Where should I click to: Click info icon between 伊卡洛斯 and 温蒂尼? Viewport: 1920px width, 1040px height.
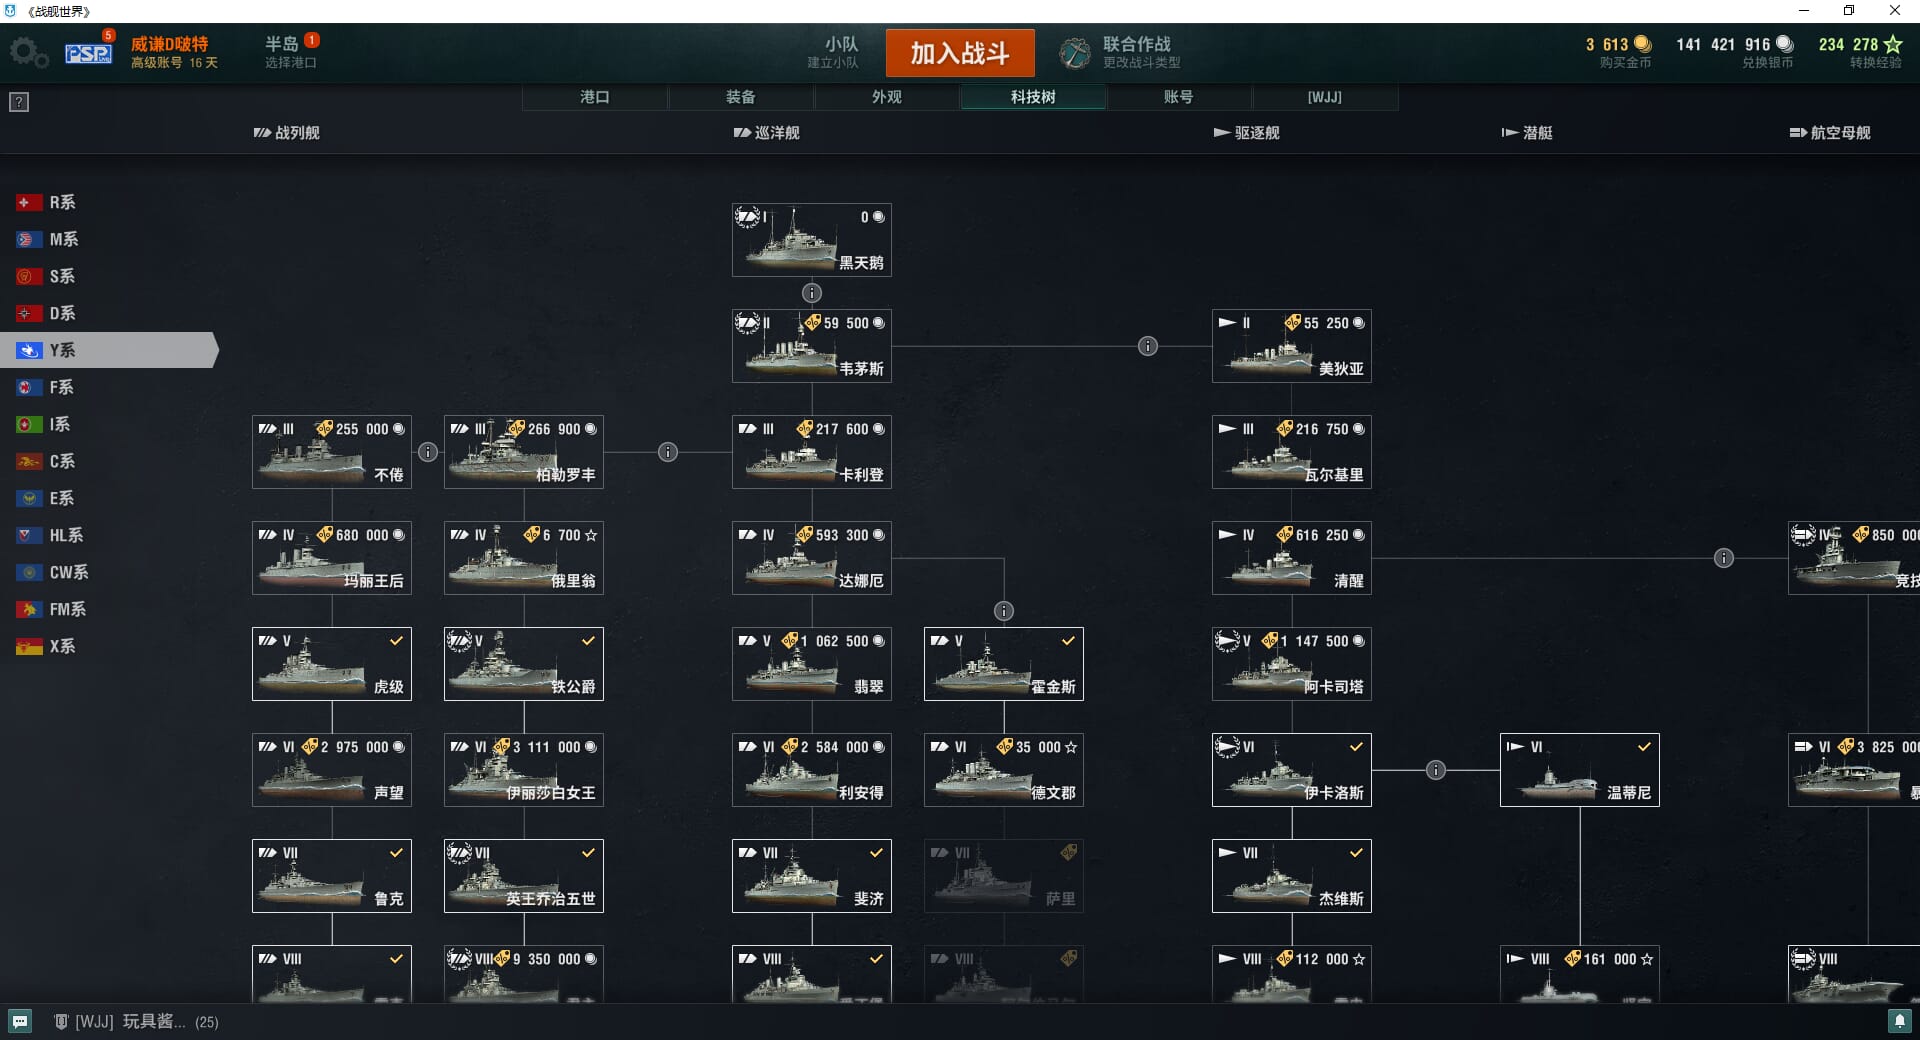[1436, 770]
